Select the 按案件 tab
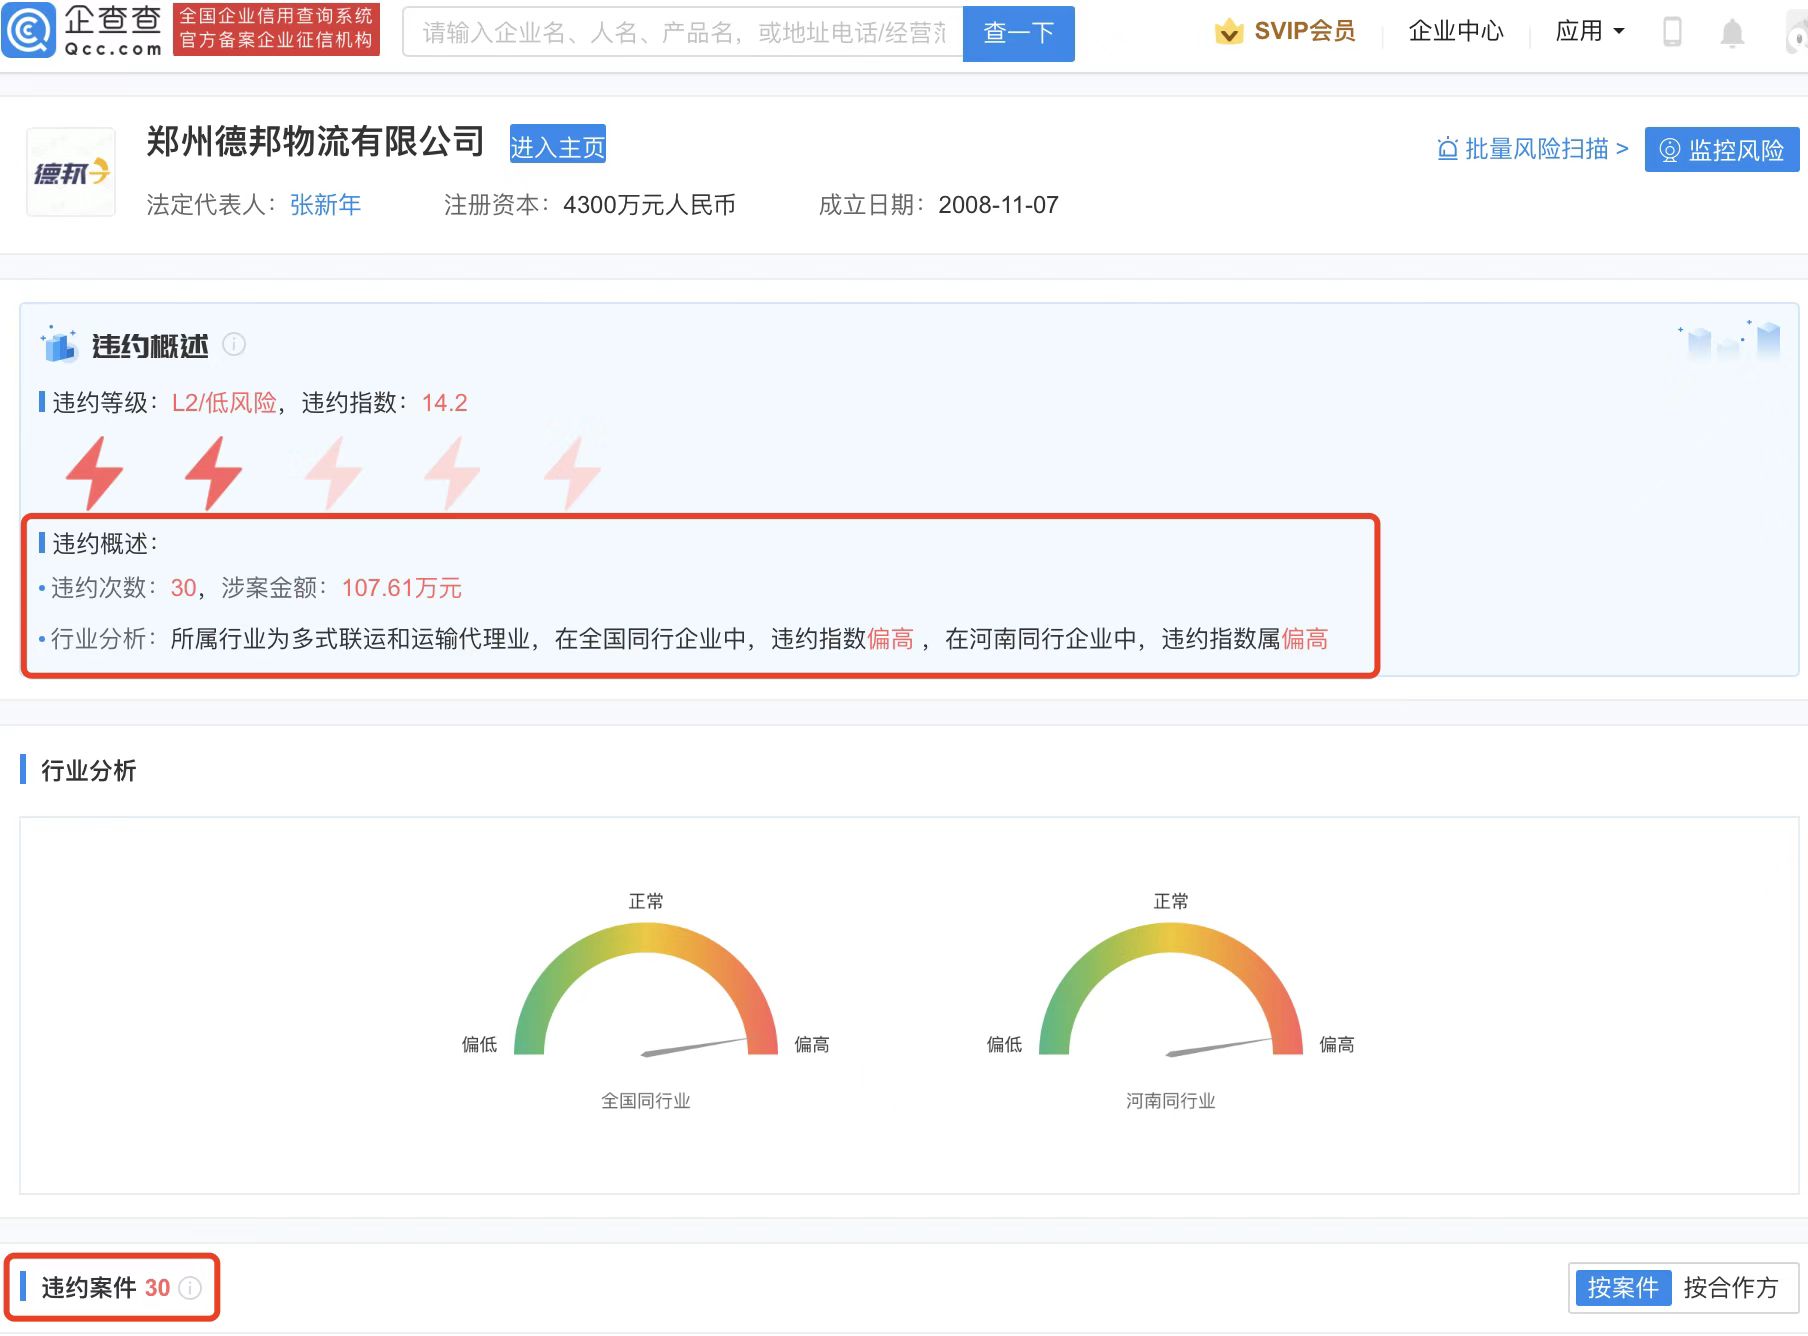Viewport: 1808px width, 1336px height. pos(1622,1287)
